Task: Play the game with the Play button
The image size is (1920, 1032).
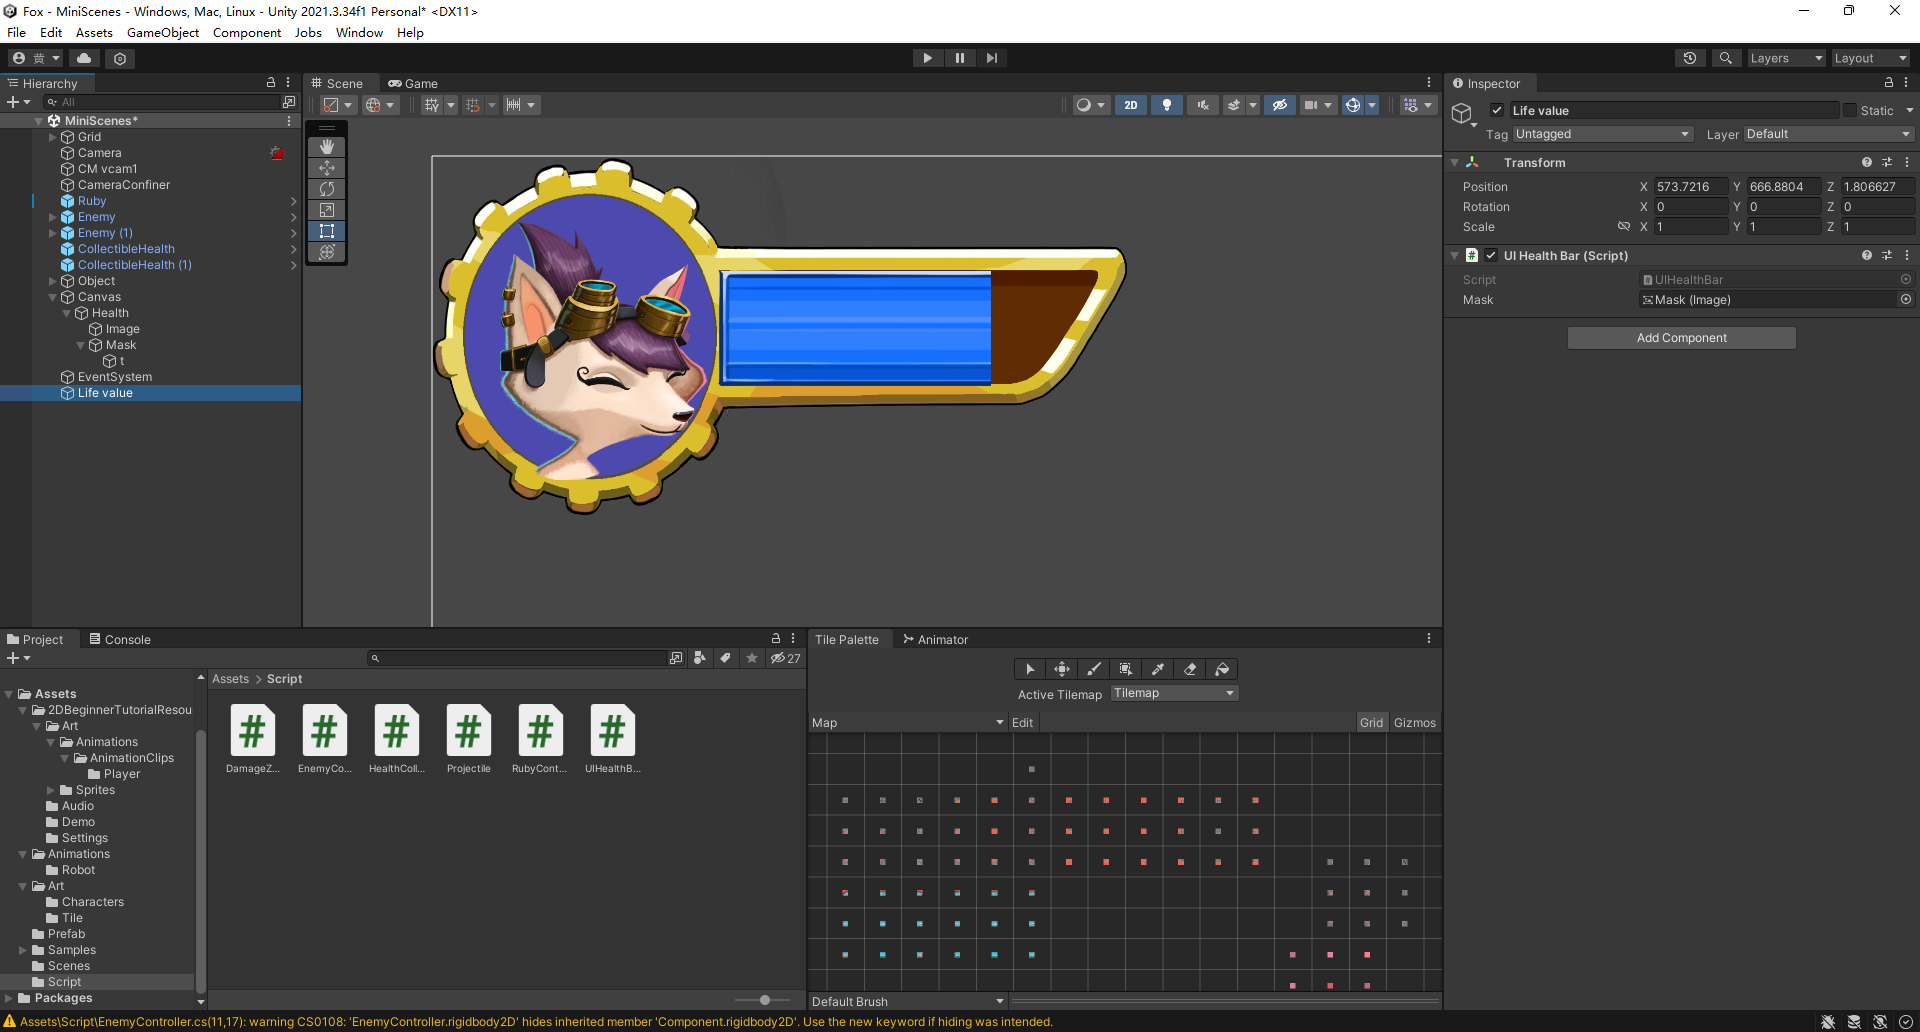Action: (927, 58)
